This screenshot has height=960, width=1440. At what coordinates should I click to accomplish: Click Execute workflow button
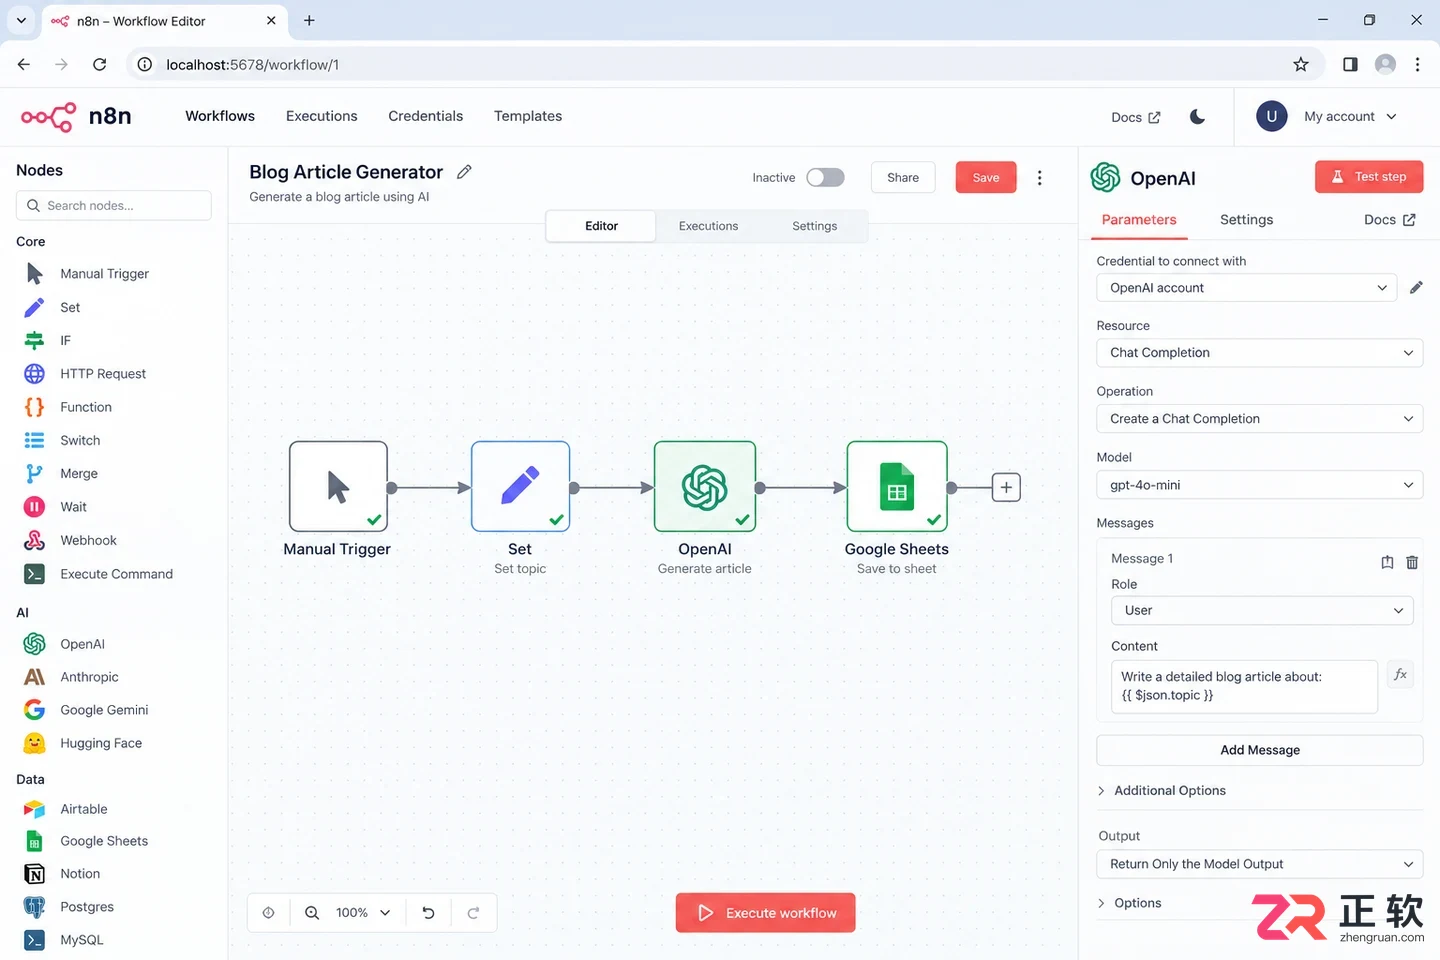765,913
